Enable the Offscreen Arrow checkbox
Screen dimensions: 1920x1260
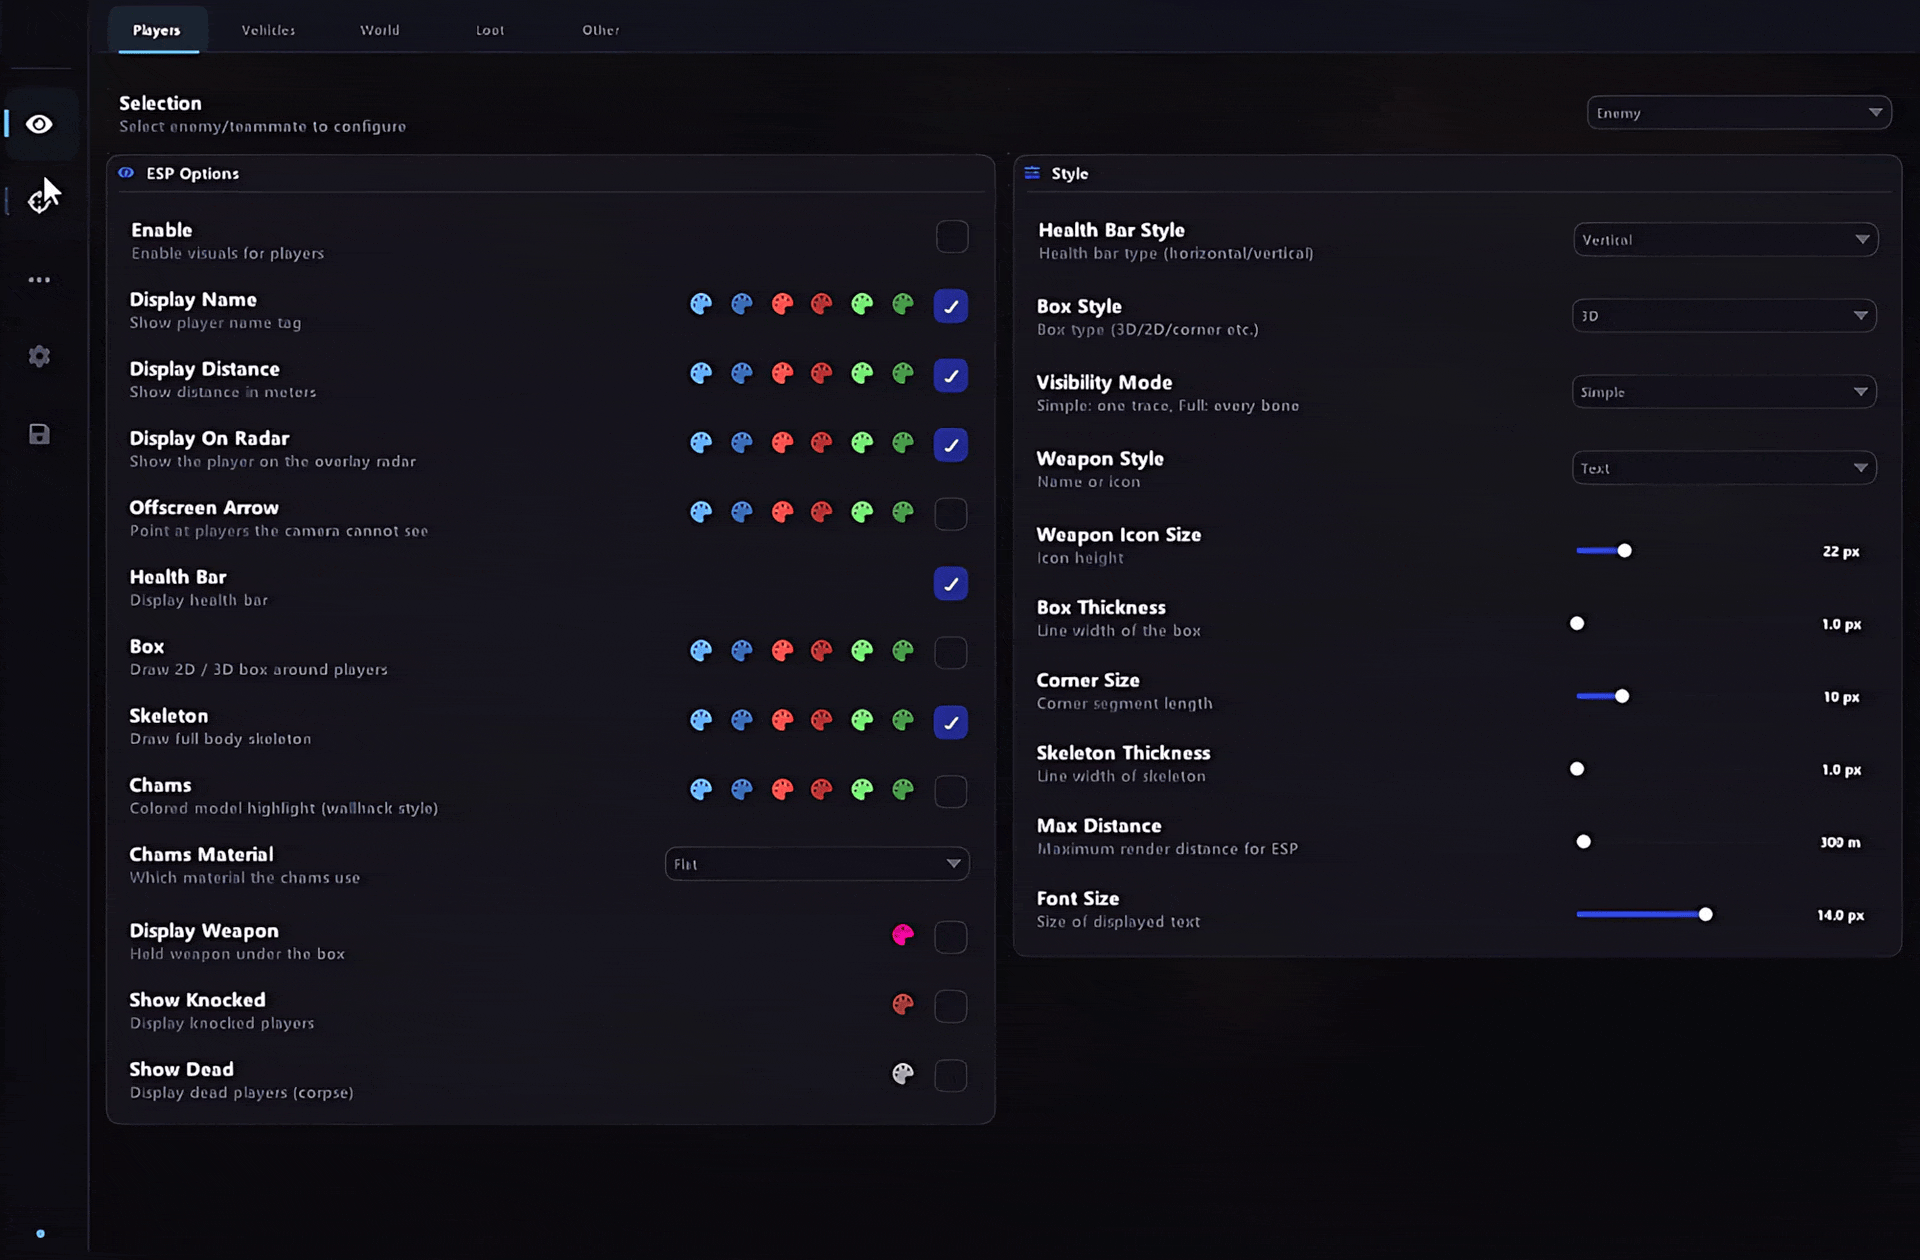(951, 514)
